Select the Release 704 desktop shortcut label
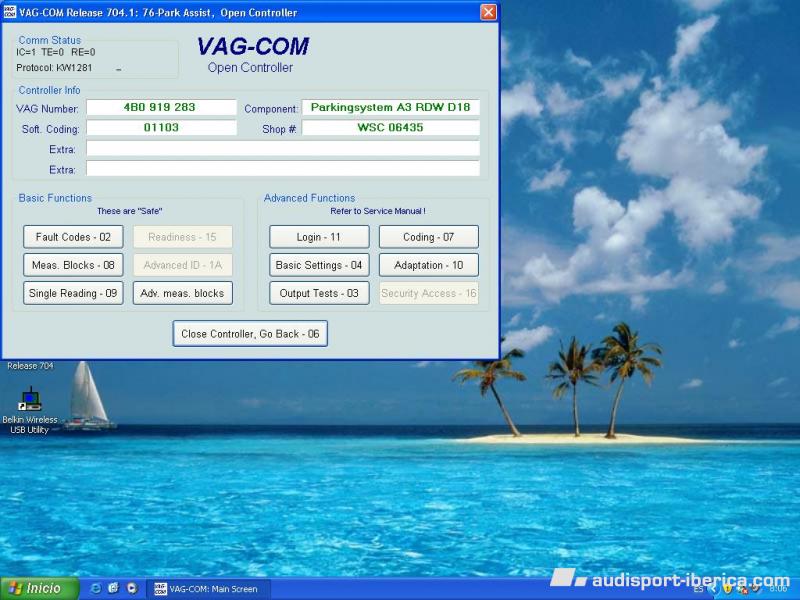The width and height of the screenshot is (800, 600). pyautogui.click(x=30, y=366)
